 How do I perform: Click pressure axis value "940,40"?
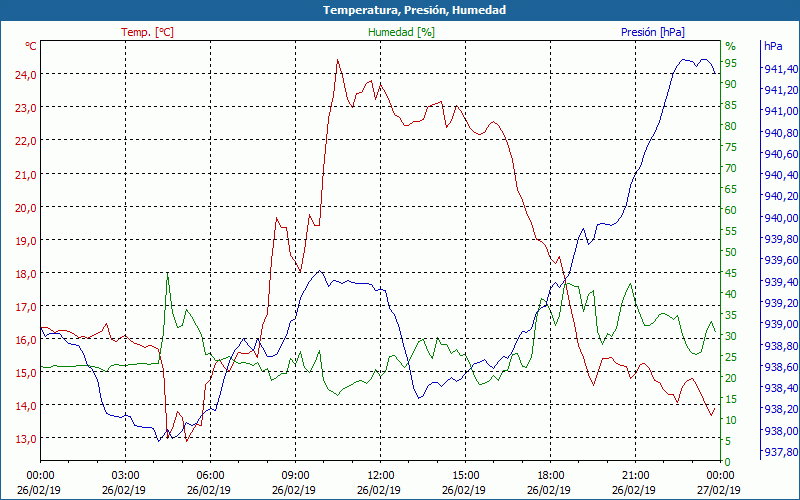[x=781, y=176]
